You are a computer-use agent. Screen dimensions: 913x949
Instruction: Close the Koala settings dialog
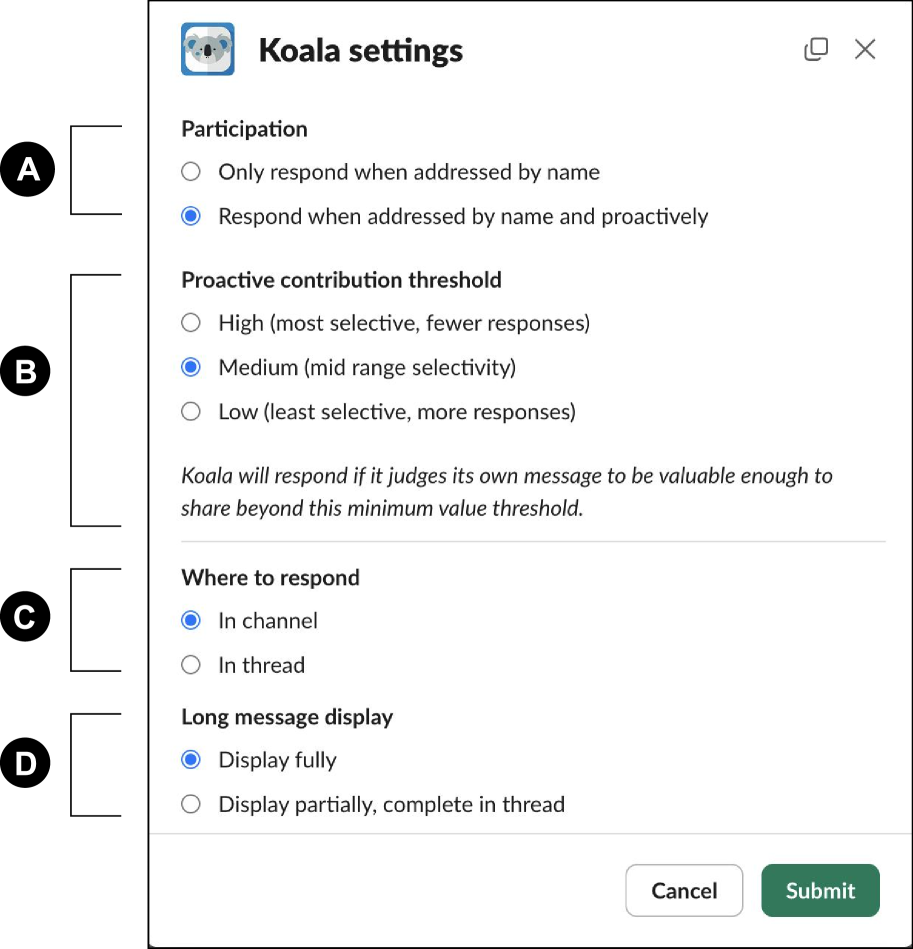pyautogui.click(x=865, y=49)
